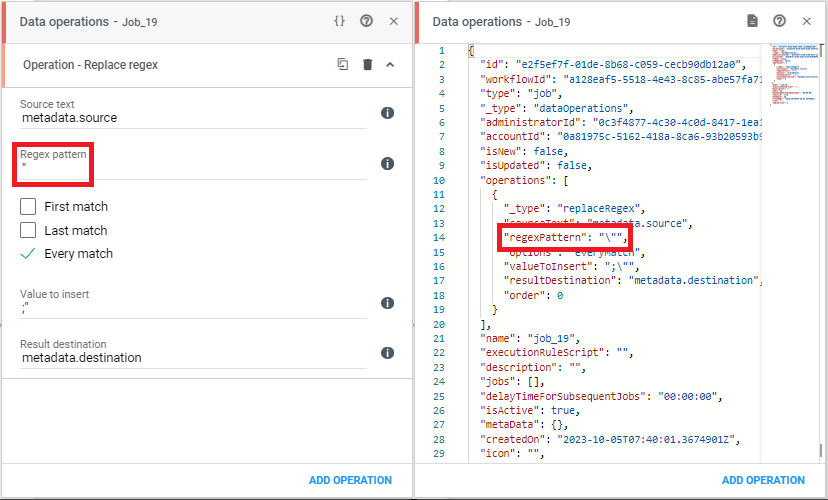828x500 pixels.
Task: Toggle the Every match option
Action: [28, 253]
